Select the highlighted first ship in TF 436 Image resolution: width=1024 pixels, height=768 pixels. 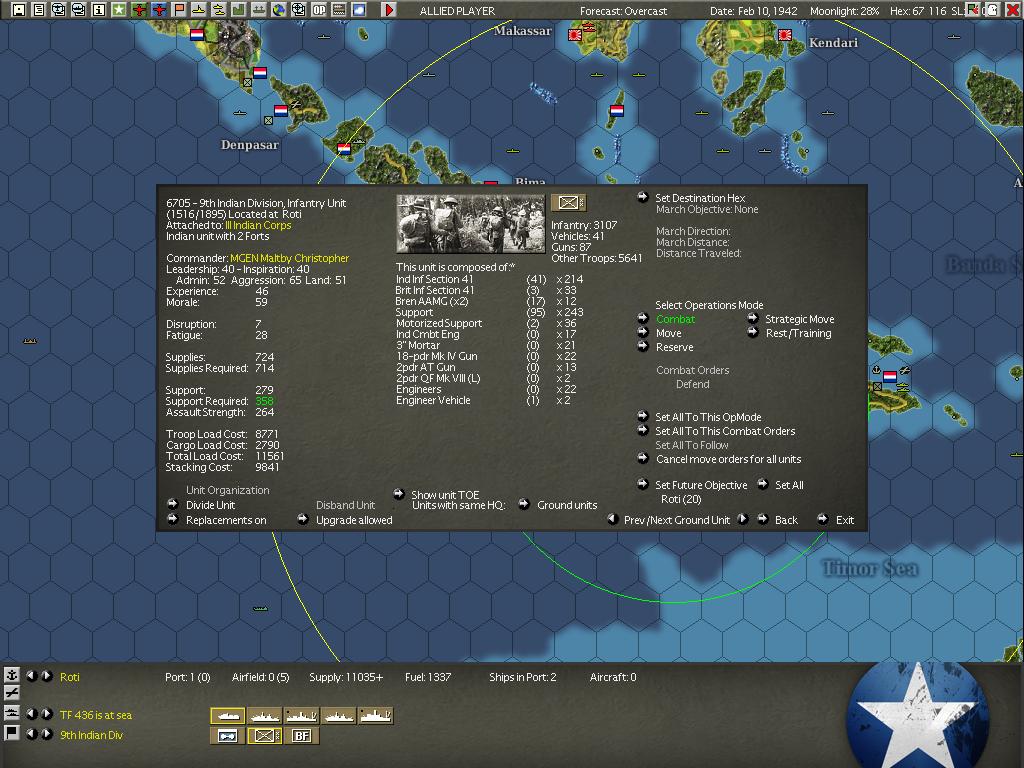click(228, 716)
